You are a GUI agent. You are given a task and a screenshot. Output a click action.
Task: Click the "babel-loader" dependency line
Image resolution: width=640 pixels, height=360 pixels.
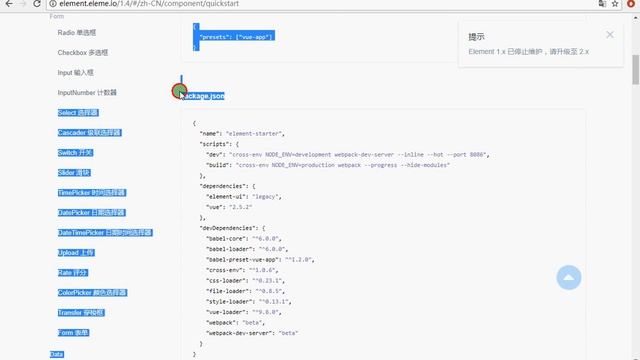coord(247,249)
